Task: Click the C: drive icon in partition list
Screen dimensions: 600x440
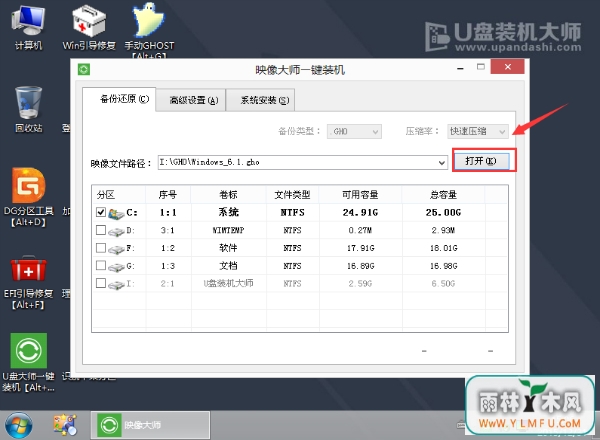Action: (x=116, y=213)
